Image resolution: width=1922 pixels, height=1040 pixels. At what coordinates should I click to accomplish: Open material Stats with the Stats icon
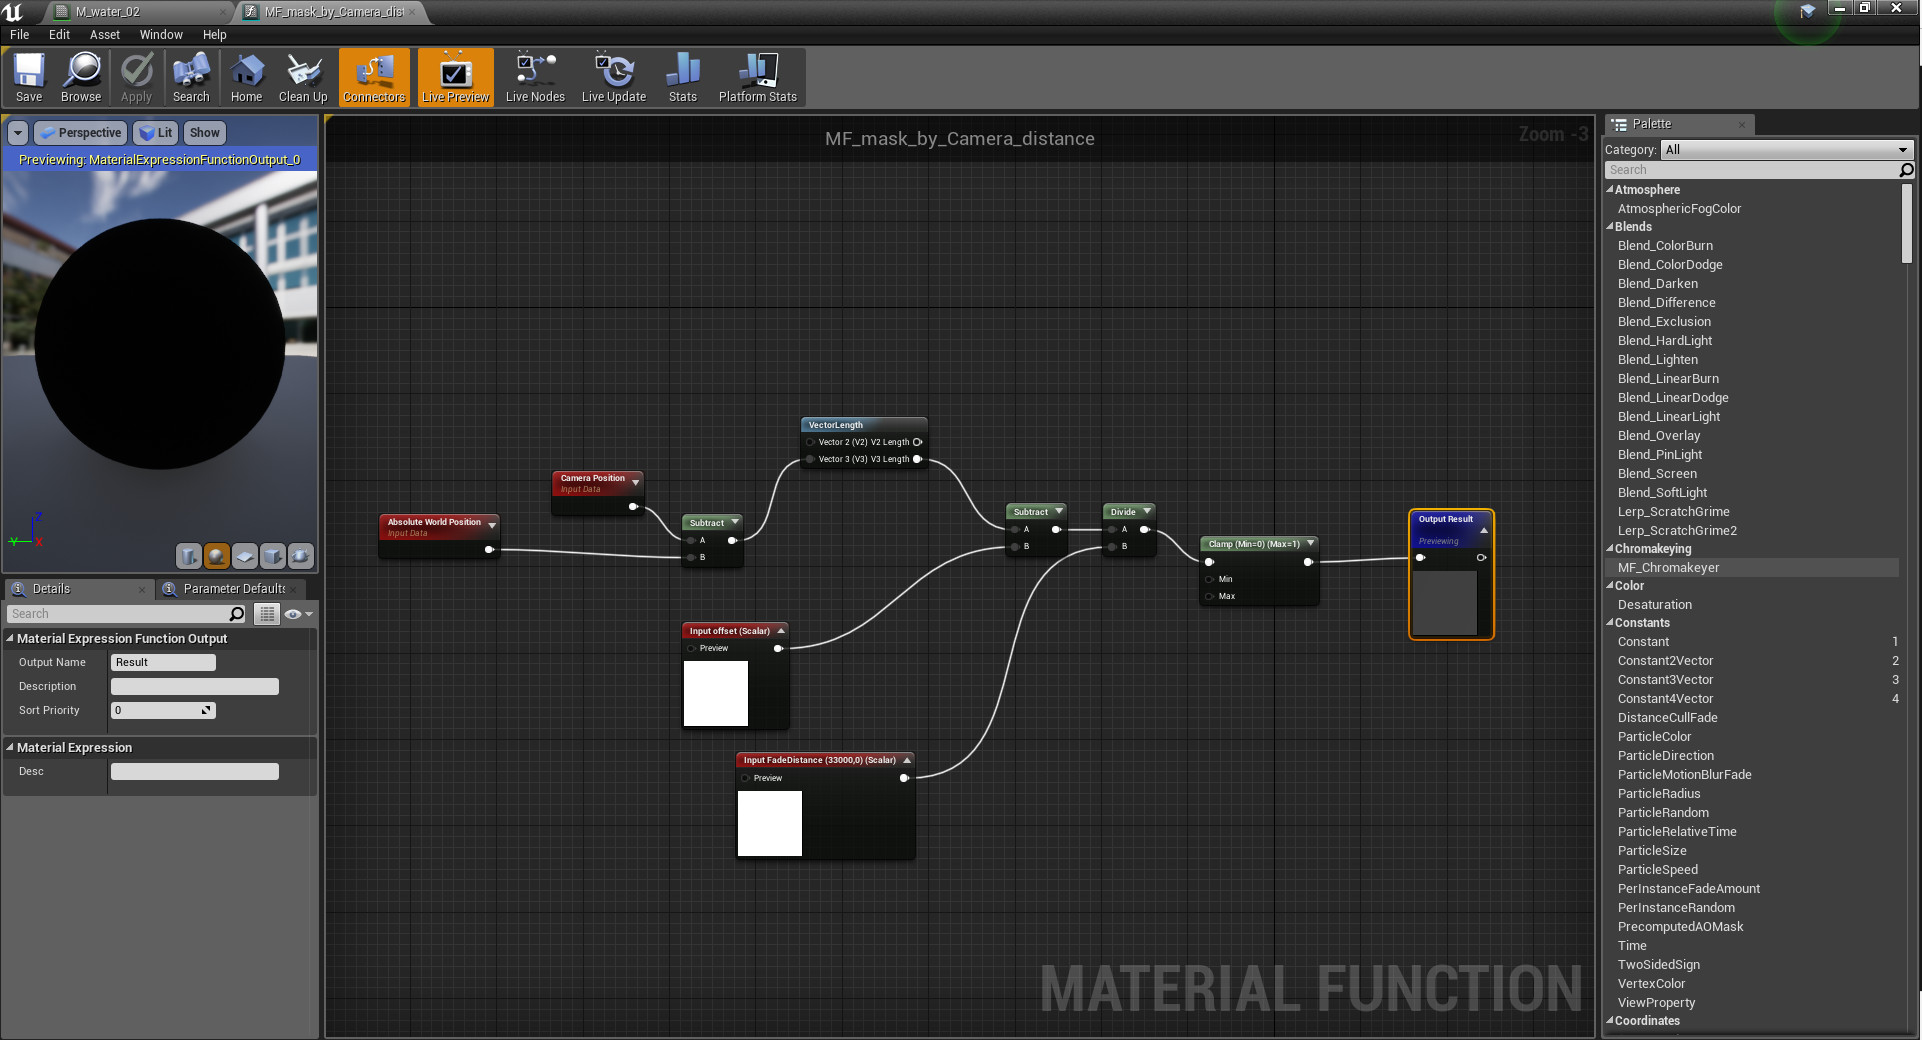pyautogui.click(x=682, y=77)
